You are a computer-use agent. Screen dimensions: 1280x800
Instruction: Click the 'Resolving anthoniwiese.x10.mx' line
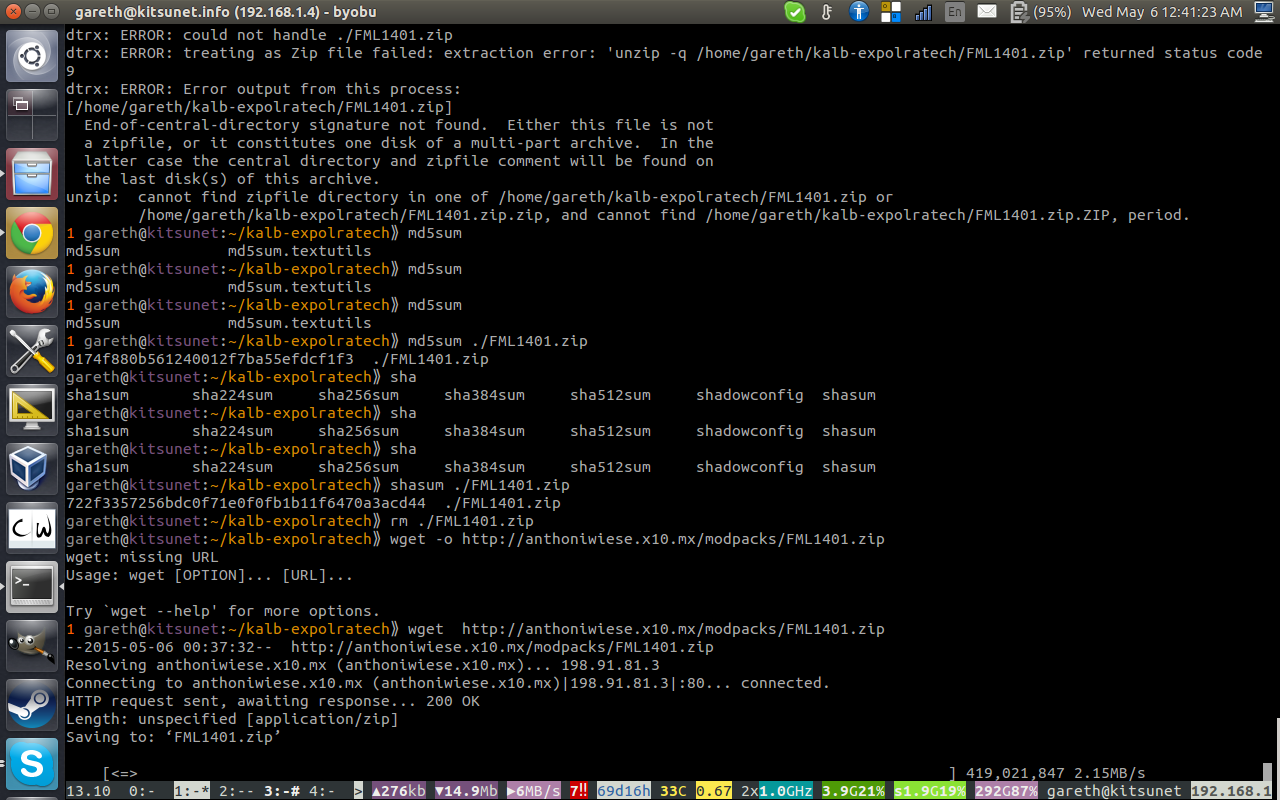[363, 665]
